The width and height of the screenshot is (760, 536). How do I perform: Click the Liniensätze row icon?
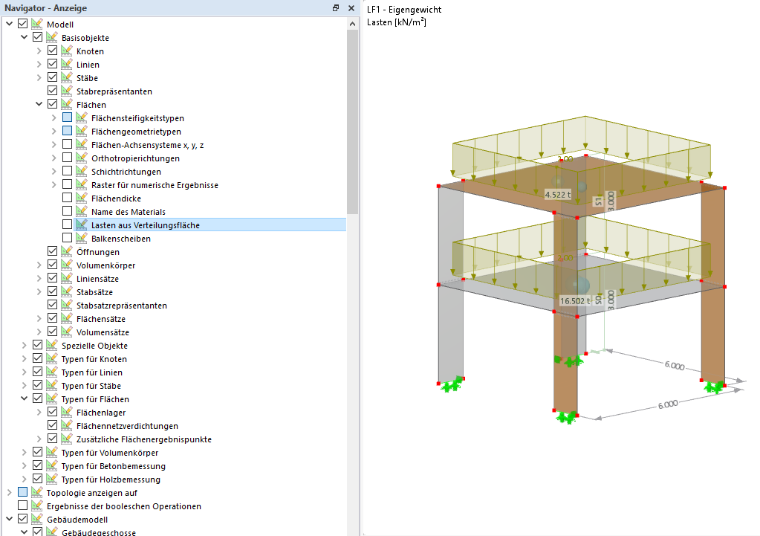[67, 279]
